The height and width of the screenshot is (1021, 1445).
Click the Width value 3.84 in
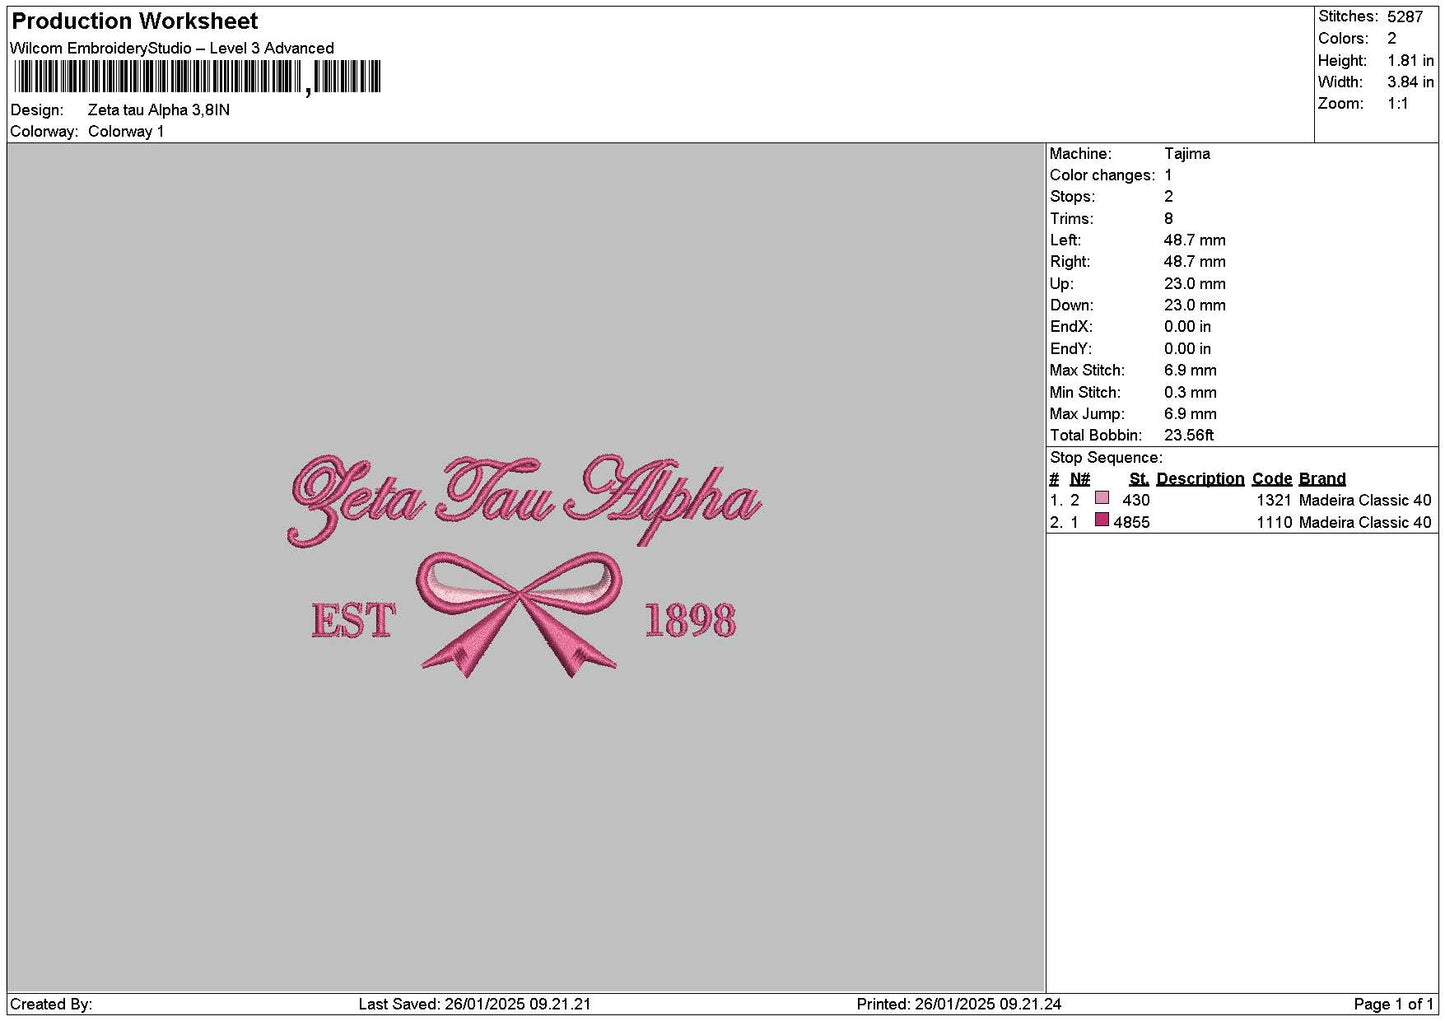point(1410,82)
